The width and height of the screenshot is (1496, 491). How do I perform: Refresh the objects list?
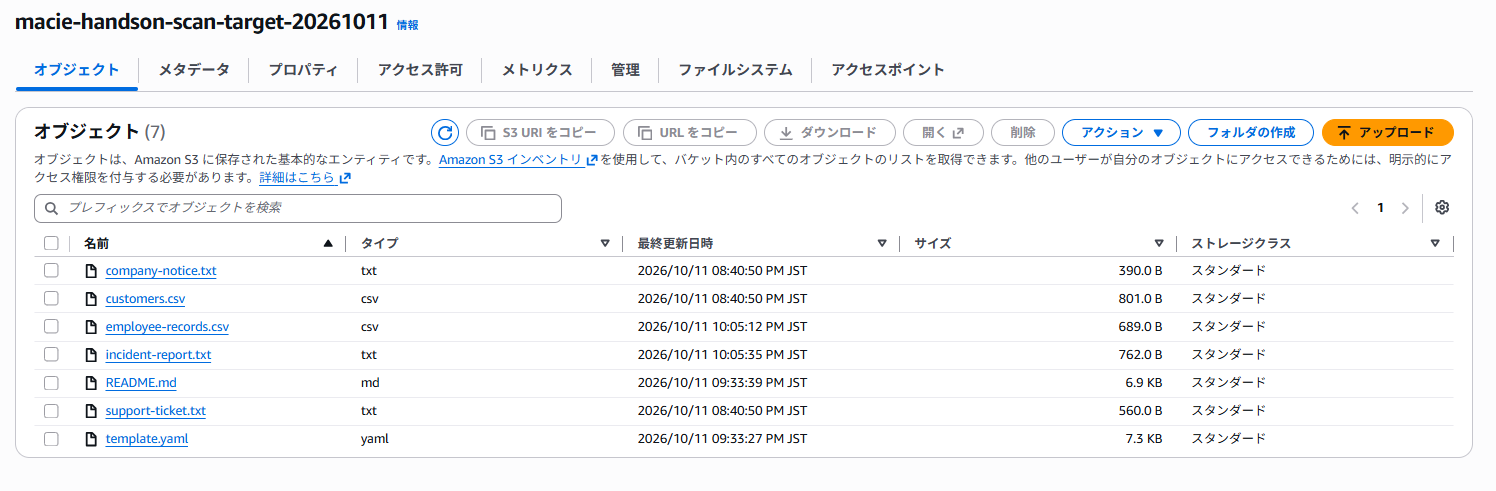pos(445,132)
